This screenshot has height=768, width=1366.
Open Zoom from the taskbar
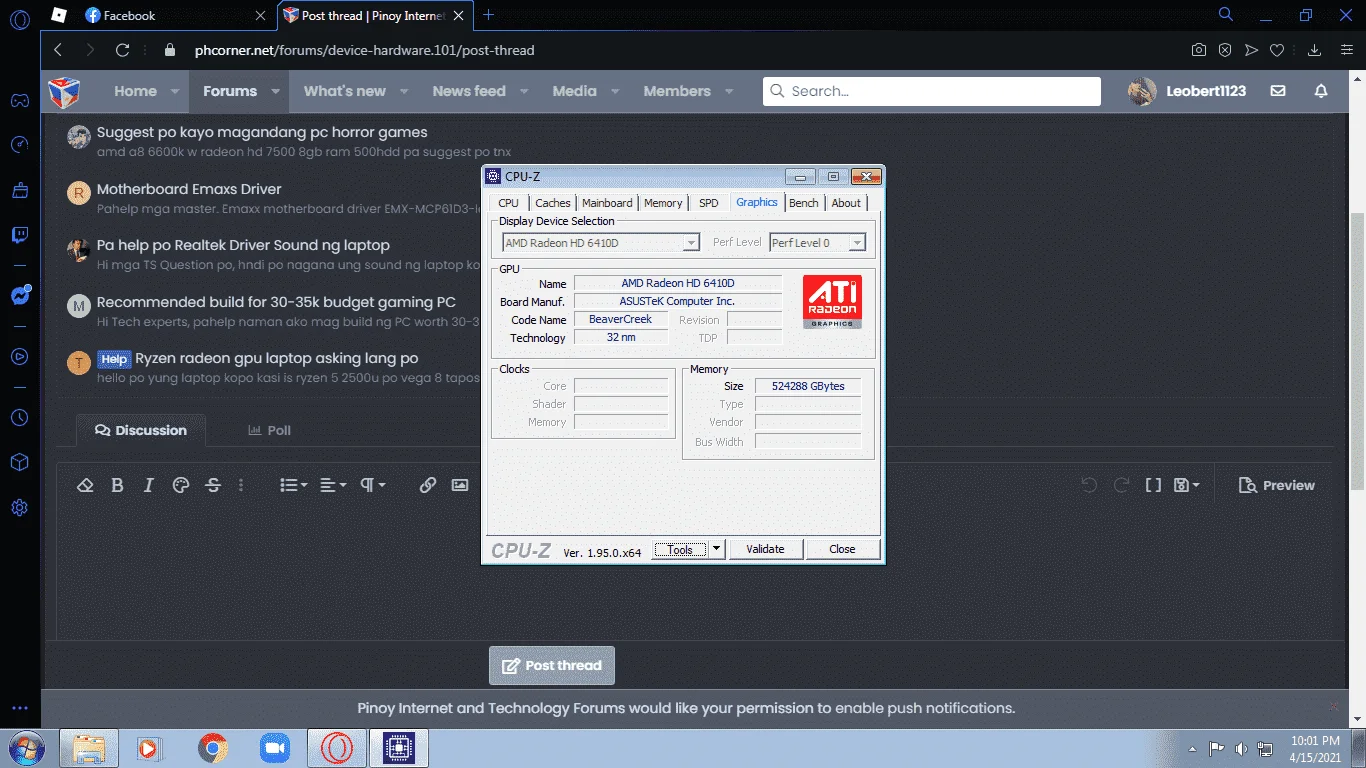pos(274,748)
